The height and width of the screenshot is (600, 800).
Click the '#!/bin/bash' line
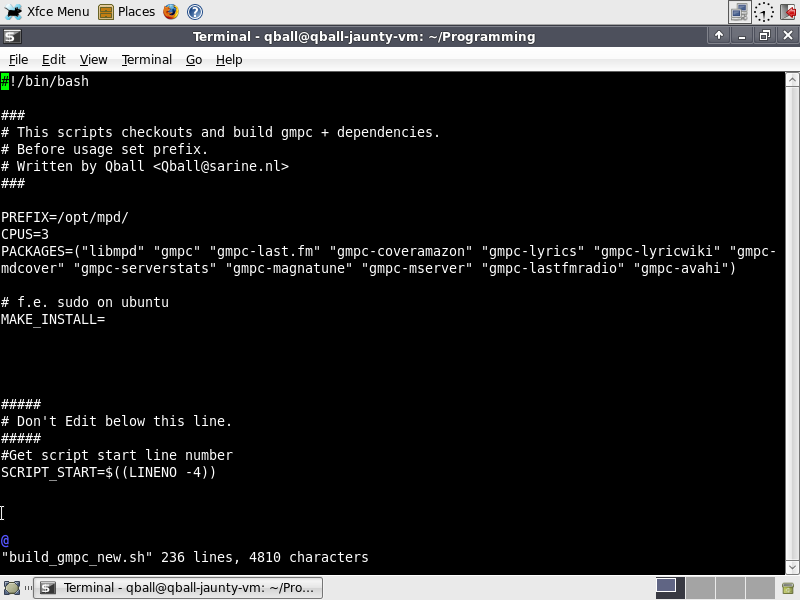tap(45, 81)
